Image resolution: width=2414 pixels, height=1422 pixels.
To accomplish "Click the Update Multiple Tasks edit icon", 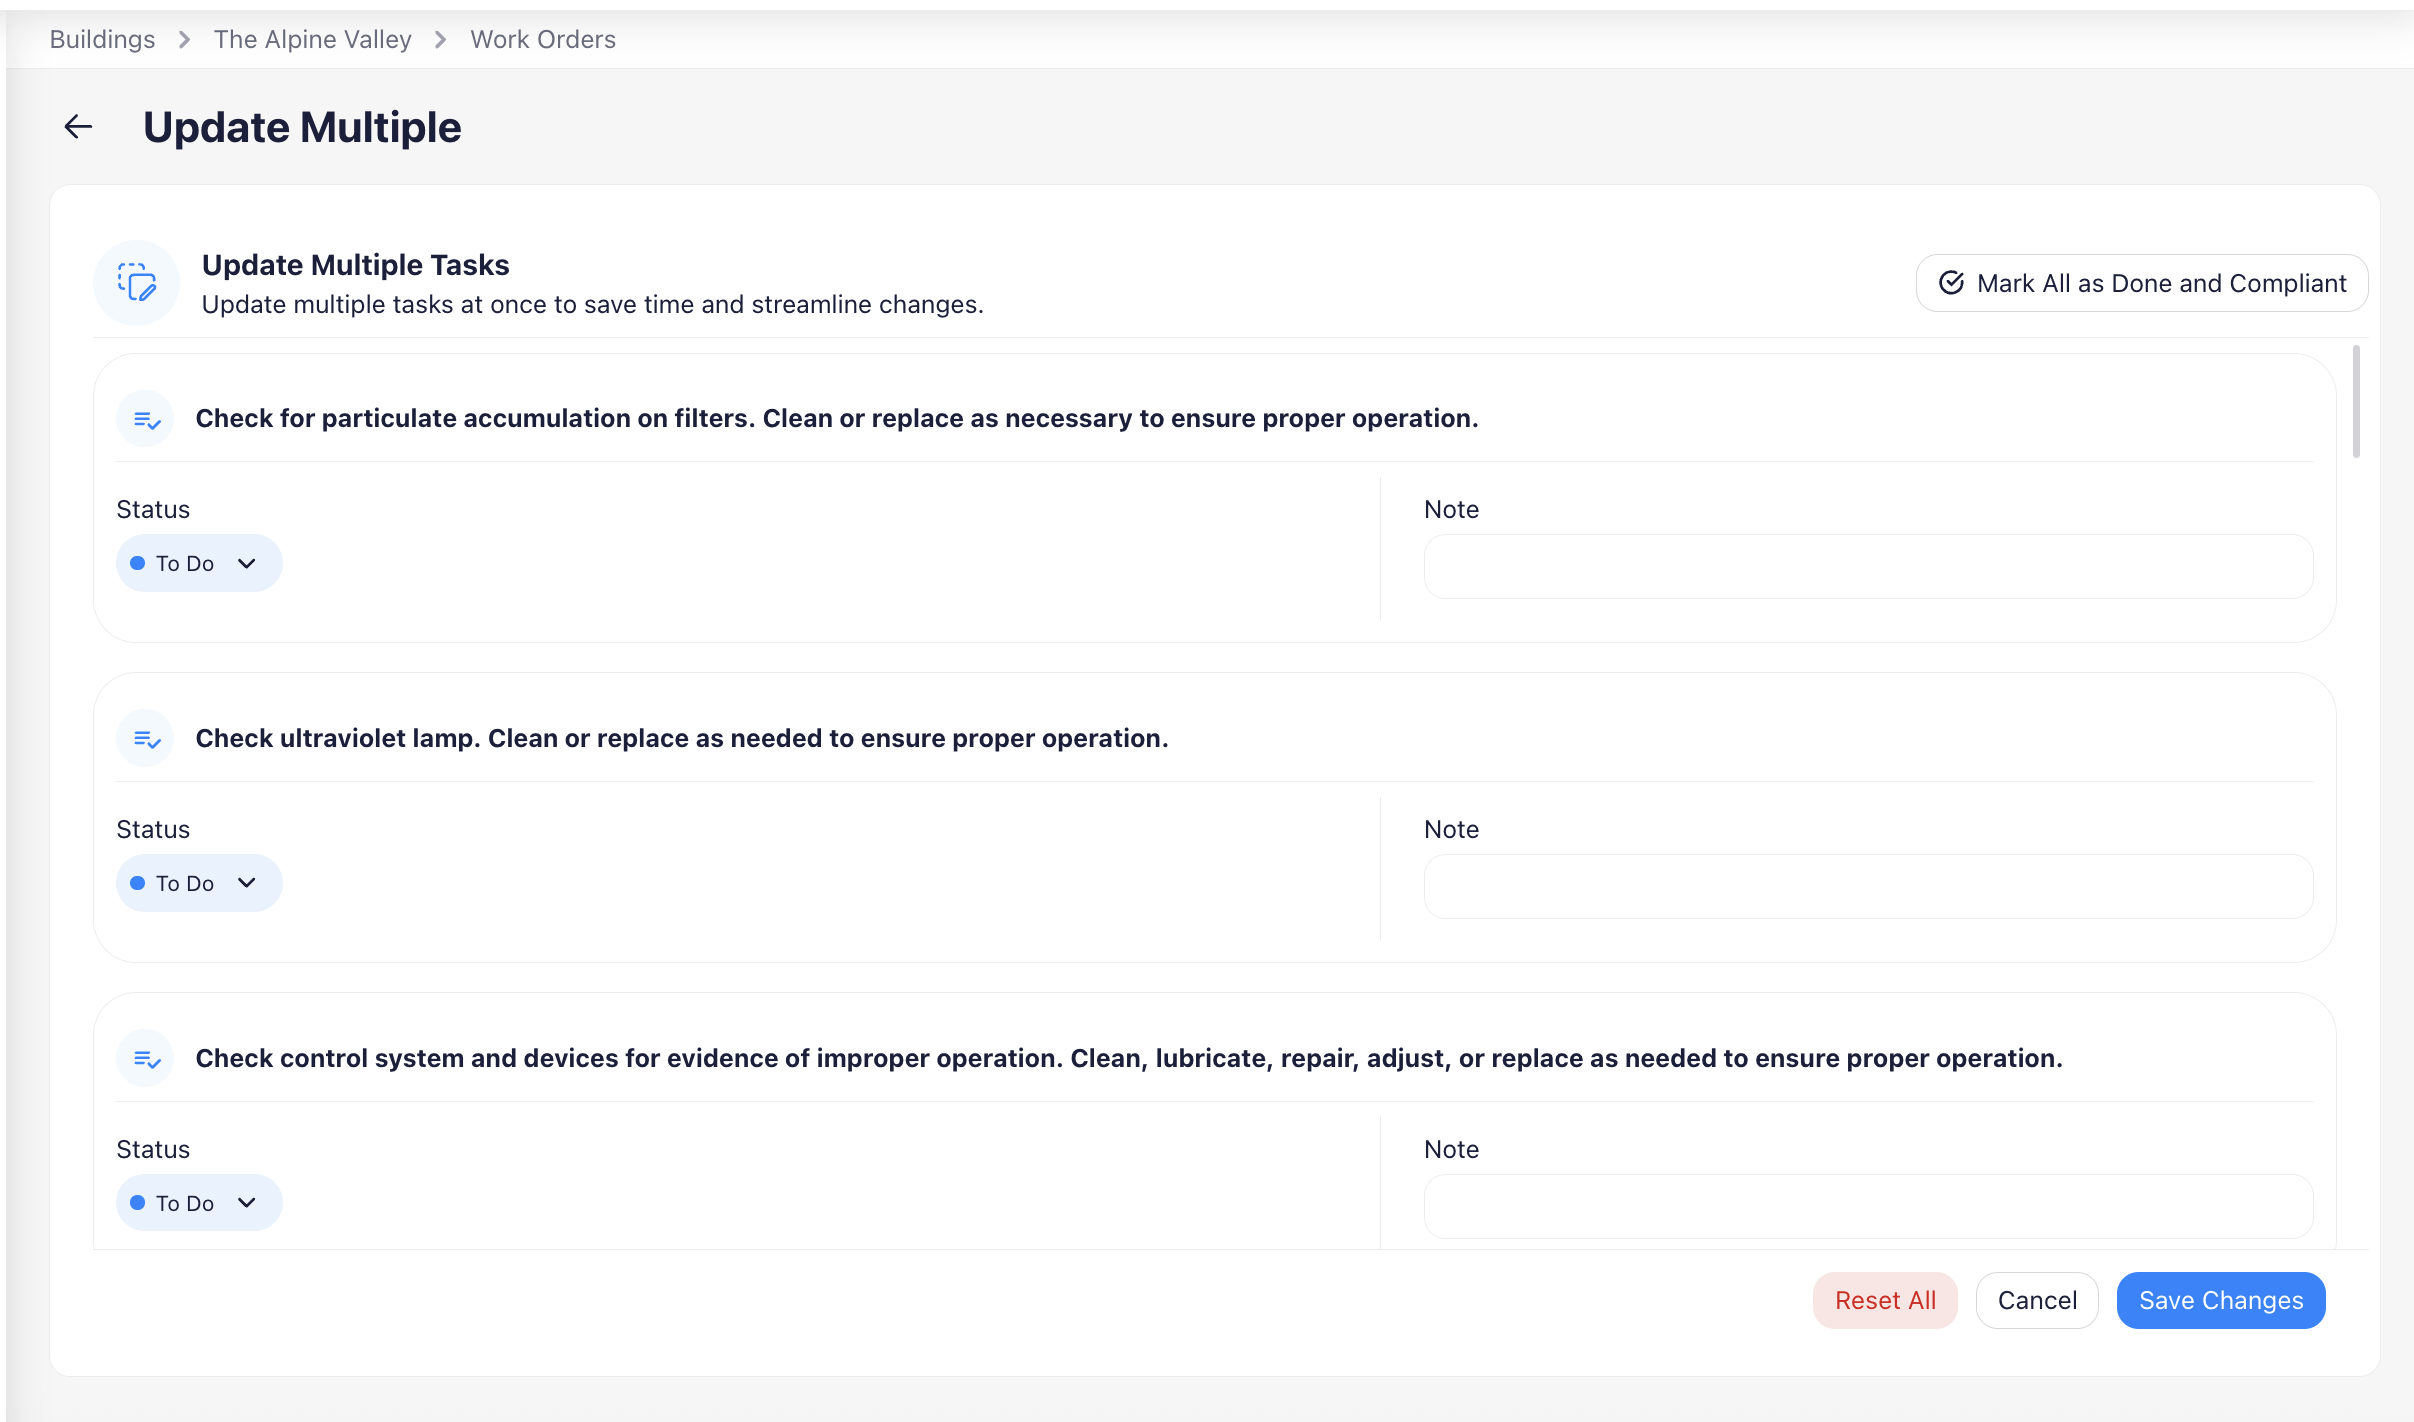I will [137, 283].
